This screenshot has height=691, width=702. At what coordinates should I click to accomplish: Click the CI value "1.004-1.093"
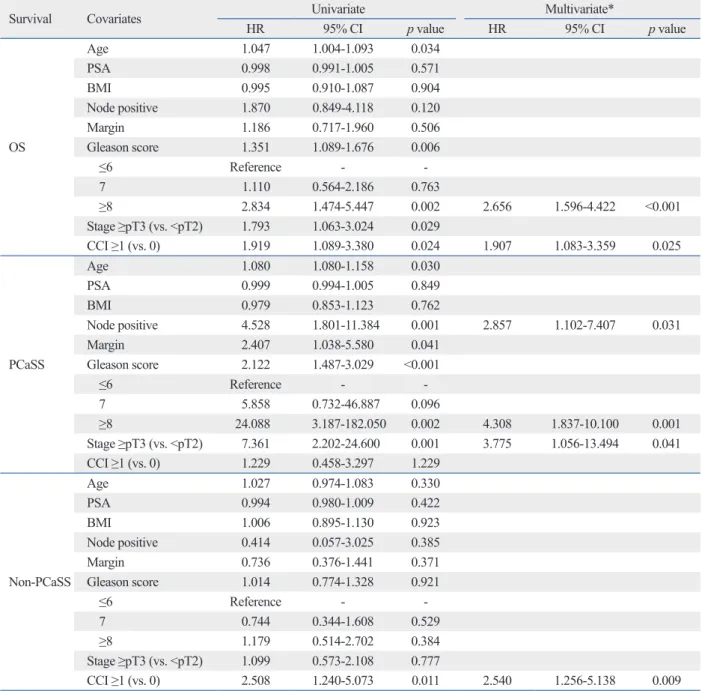click(x=342, y=49)
